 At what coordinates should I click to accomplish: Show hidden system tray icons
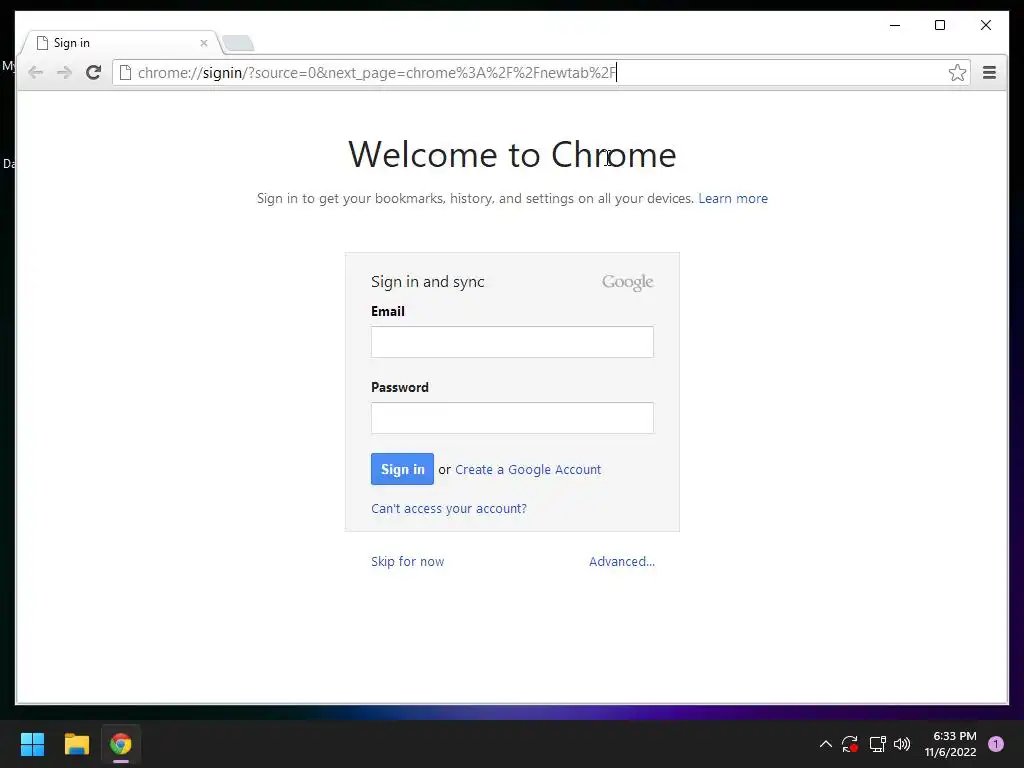[x=825, y=744]
